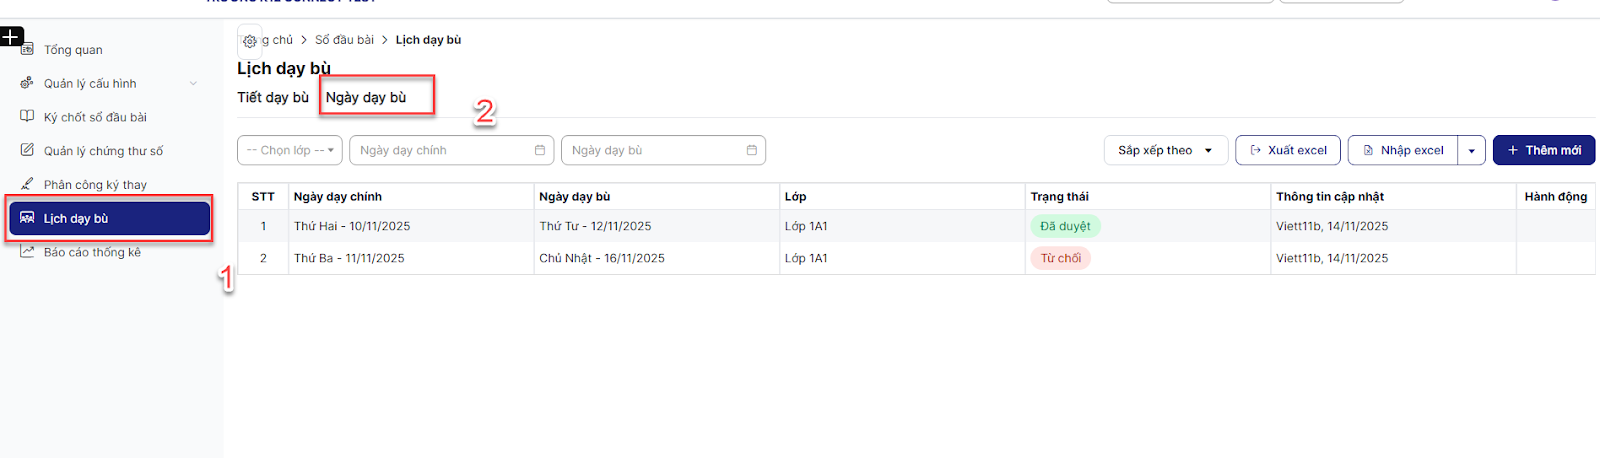Click calendar icon in Ngày dạy bù filter

coord(752,150)
